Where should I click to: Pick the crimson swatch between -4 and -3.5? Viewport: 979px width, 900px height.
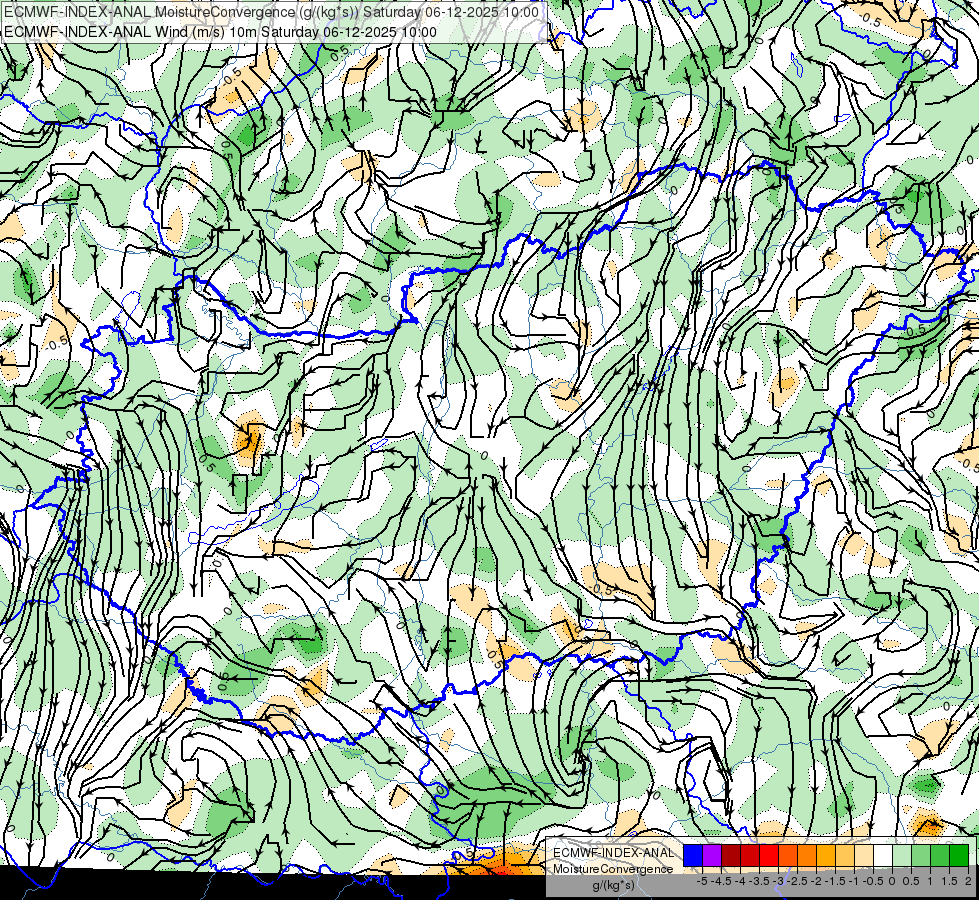click(750, 856)
